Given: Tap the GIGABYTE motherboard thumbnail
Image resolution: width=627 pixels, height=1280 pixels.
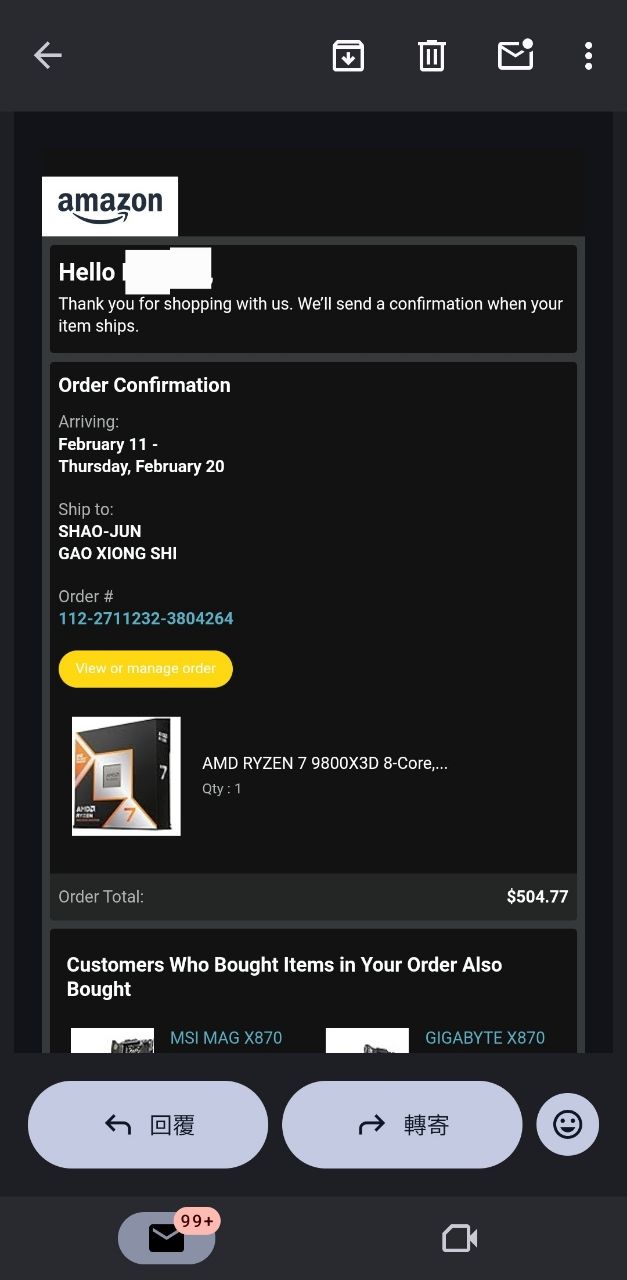Looking at the screenshot, I should (x=367, y=1040).
